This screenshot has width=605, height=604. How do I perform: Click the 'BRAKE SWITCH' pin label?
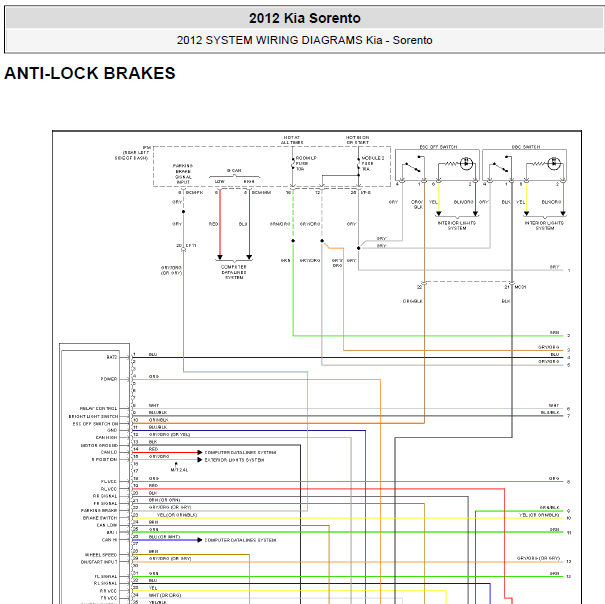click(100, 518)
